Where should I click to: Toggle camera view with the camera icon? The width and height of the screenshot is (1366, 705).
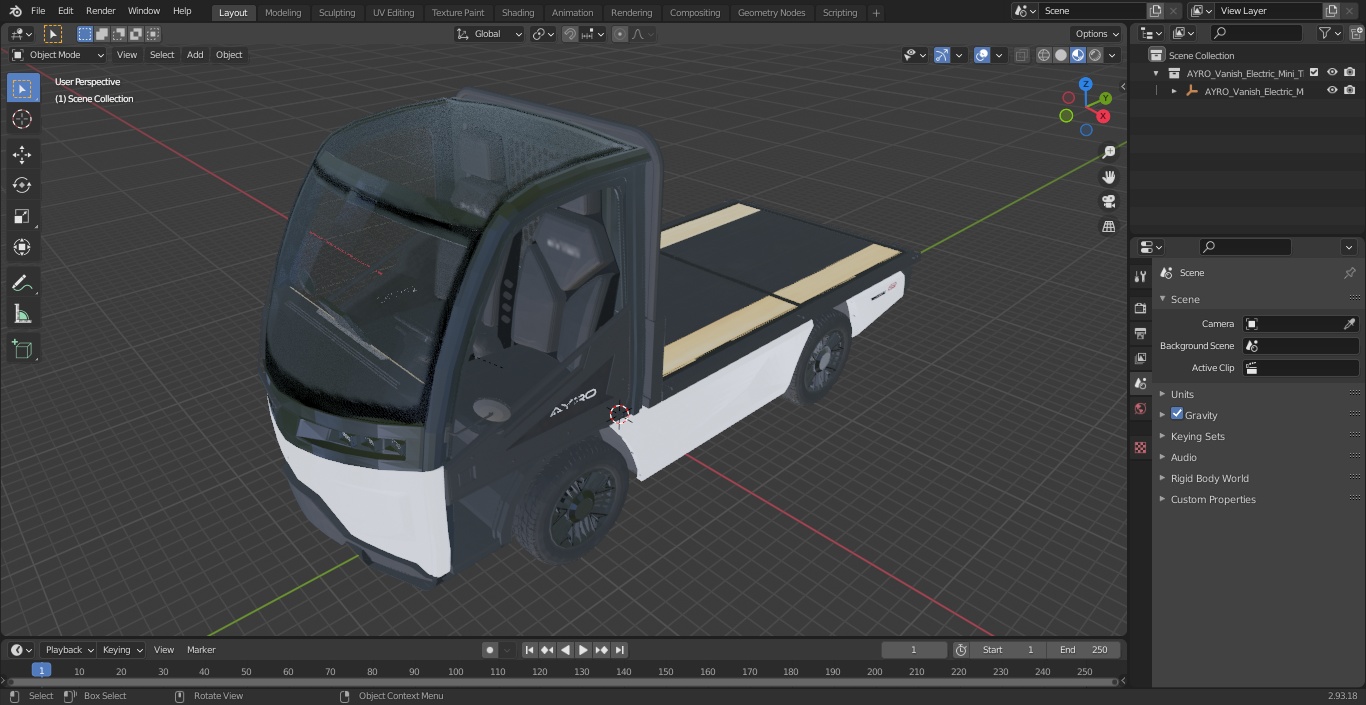[1109, 202]
